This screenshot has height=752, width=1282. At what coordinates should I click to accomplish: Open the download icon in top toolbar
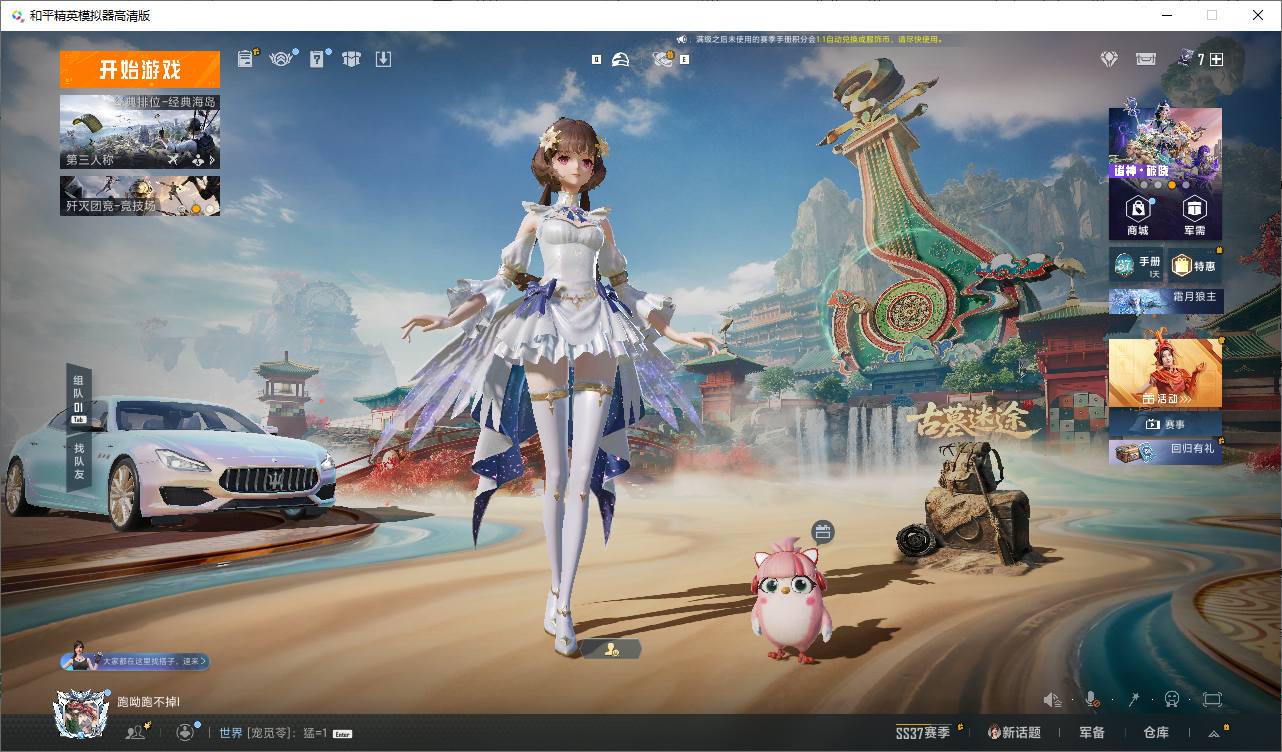[383, 59]
